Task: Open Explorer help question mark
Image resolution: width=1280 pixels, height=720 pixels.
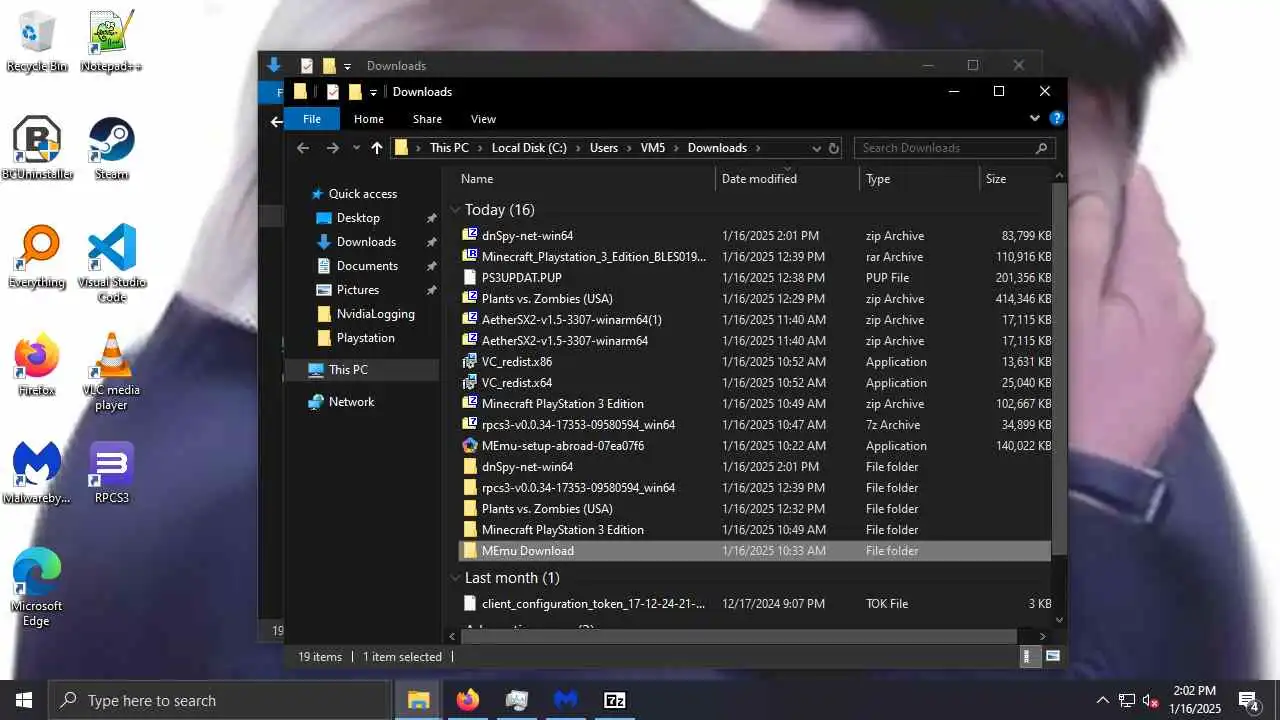Action: 1056,118
